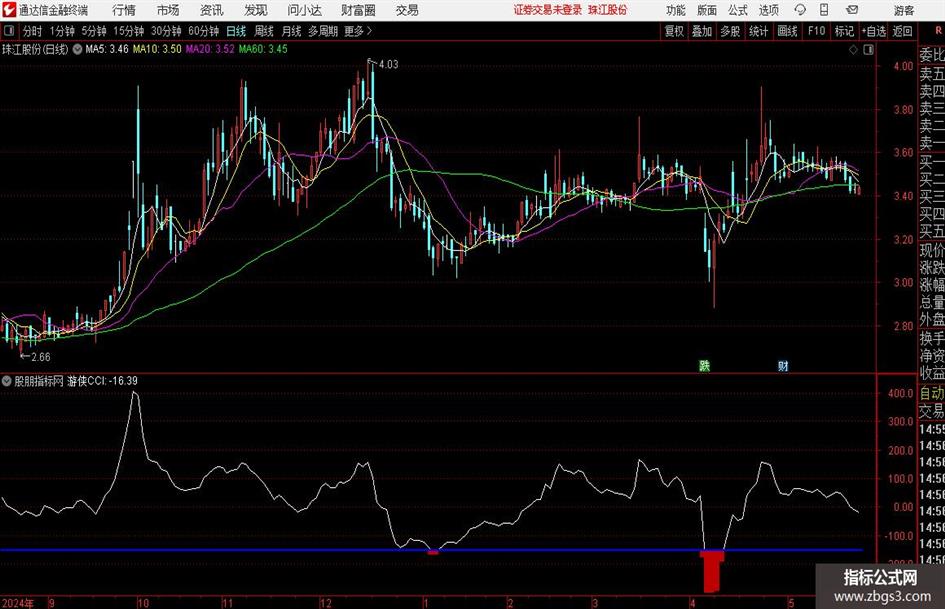Open the 版面 menu
Image resolution: width=945 pixels, height=609 pixels.
[x=707, y=10]
